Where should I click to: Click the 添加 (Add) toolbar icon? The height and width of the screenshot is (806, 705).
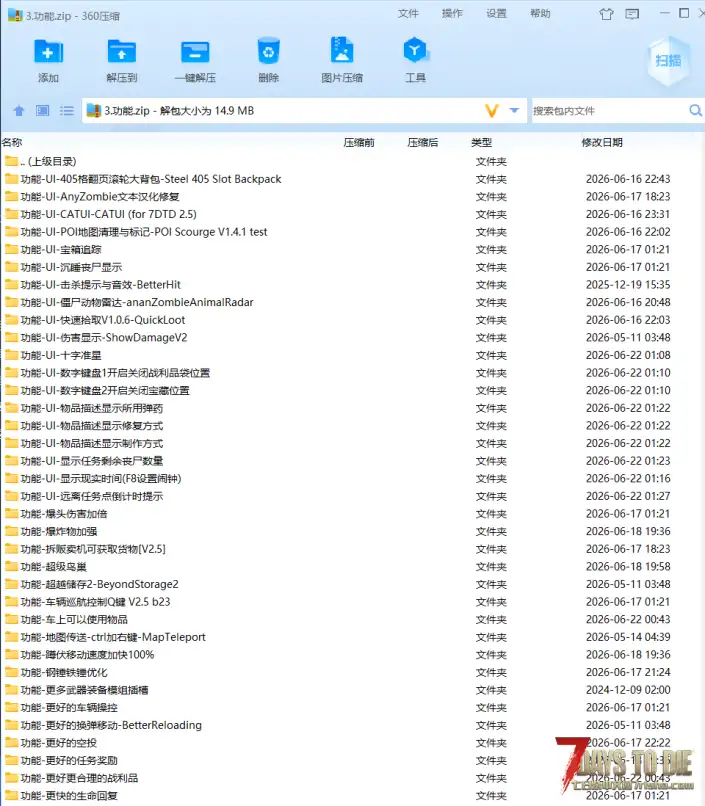tap(48, 51)
